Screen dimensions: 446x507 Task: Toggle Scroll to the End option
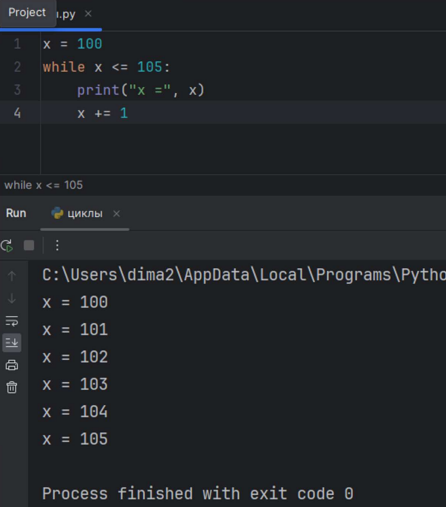[x=12, y=343]
